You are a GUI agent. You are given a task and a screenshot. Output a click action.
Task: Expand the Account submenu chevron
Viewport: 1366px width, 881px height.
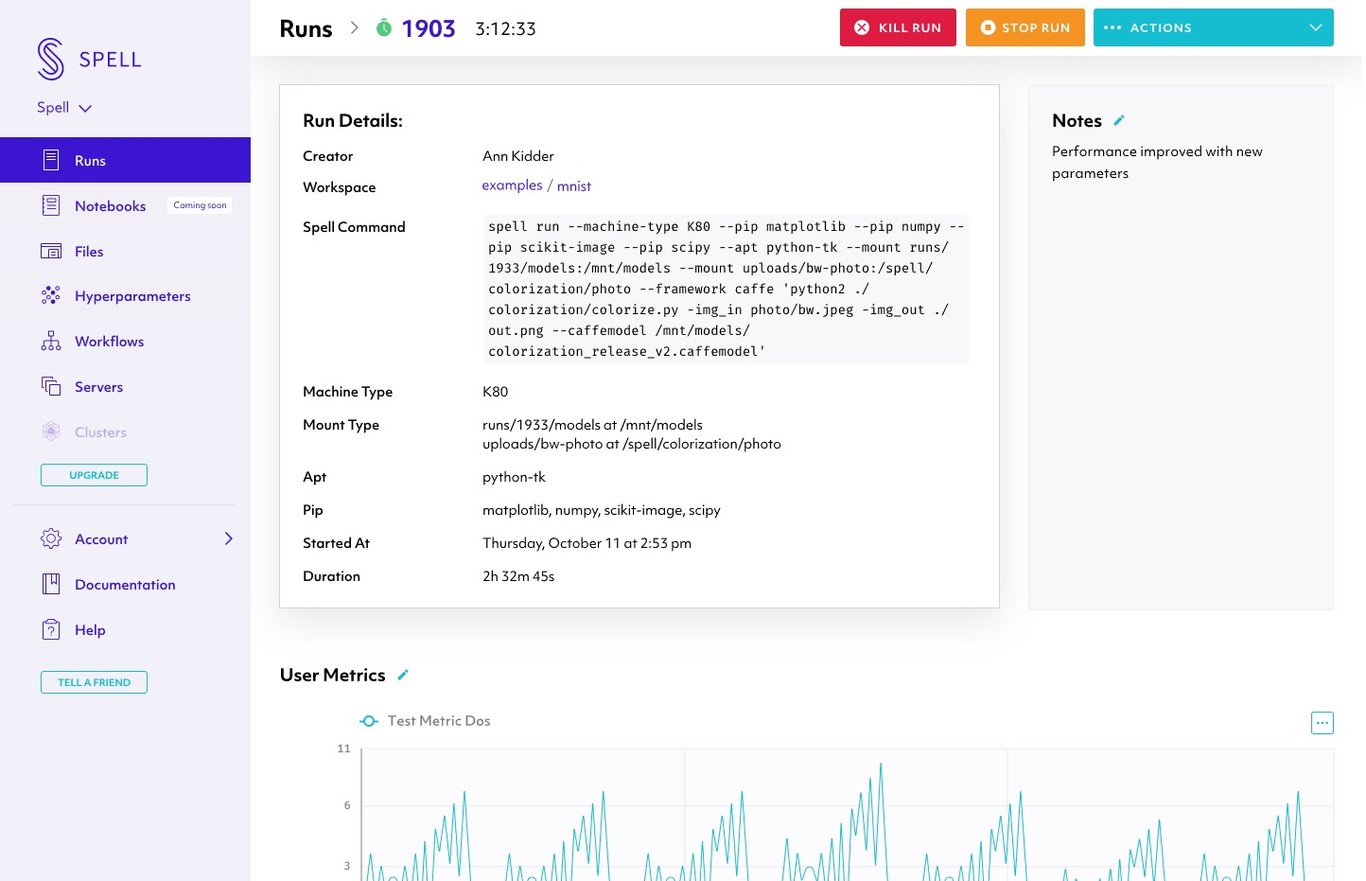coord(228,539)
